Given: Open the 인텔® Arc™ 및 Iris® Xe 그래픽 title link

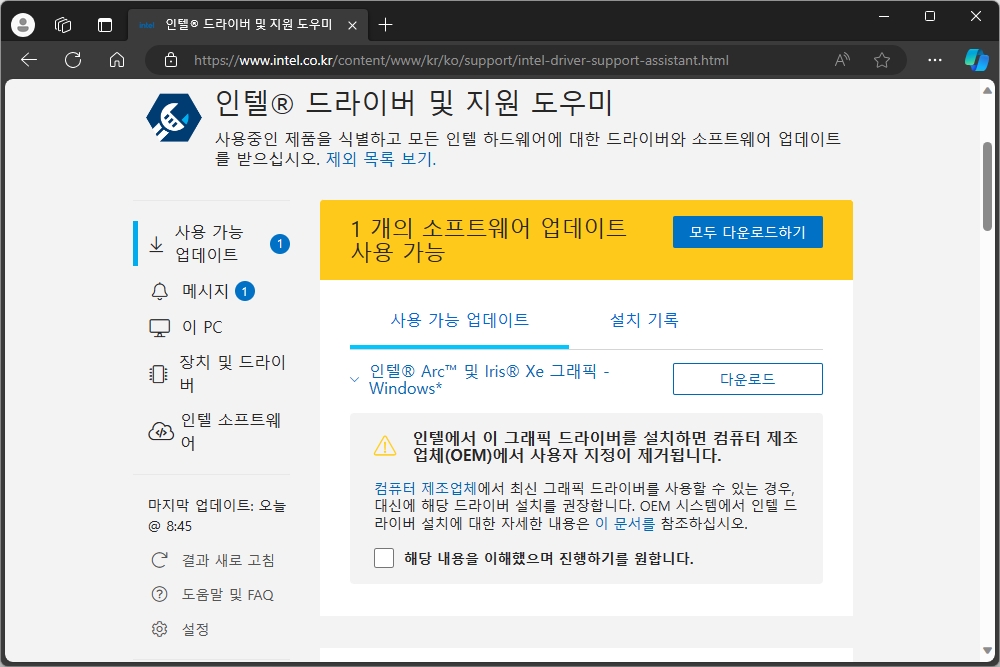Looking at the screenshot, I should pyautogui.click(x=489, y=379).
